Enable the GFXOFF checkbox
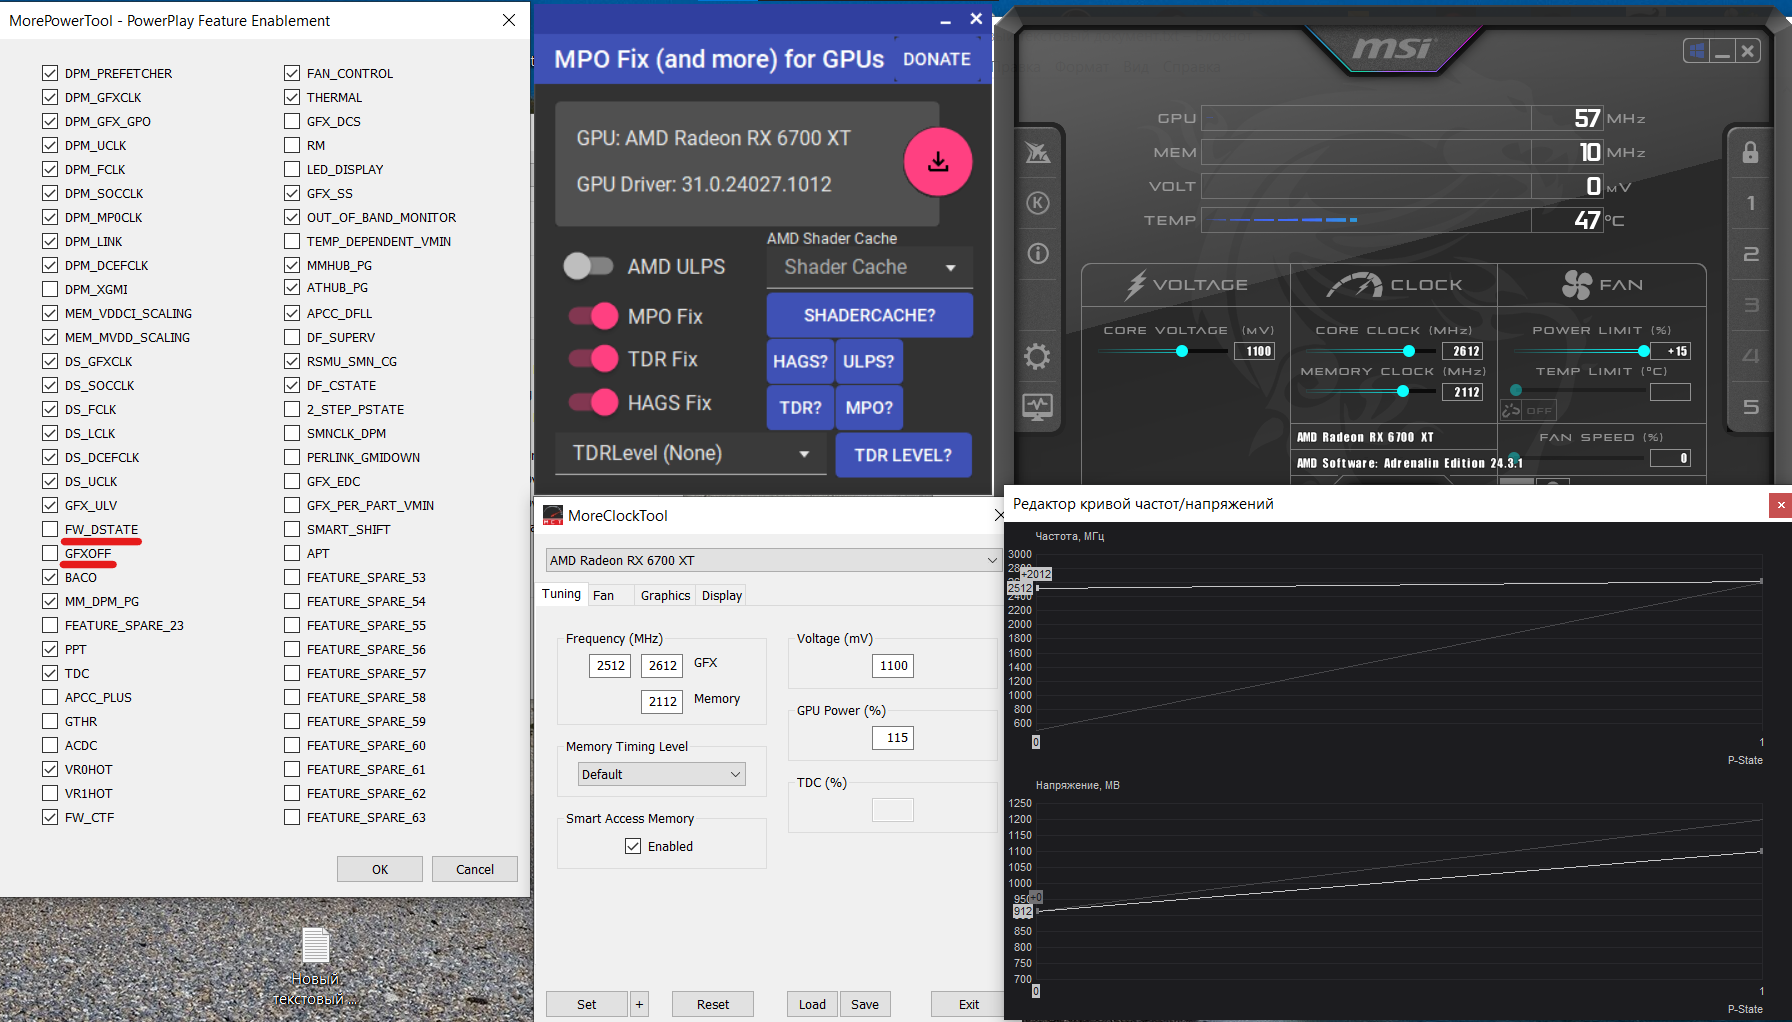1792x1022 pixels. [x=50, y=553]
